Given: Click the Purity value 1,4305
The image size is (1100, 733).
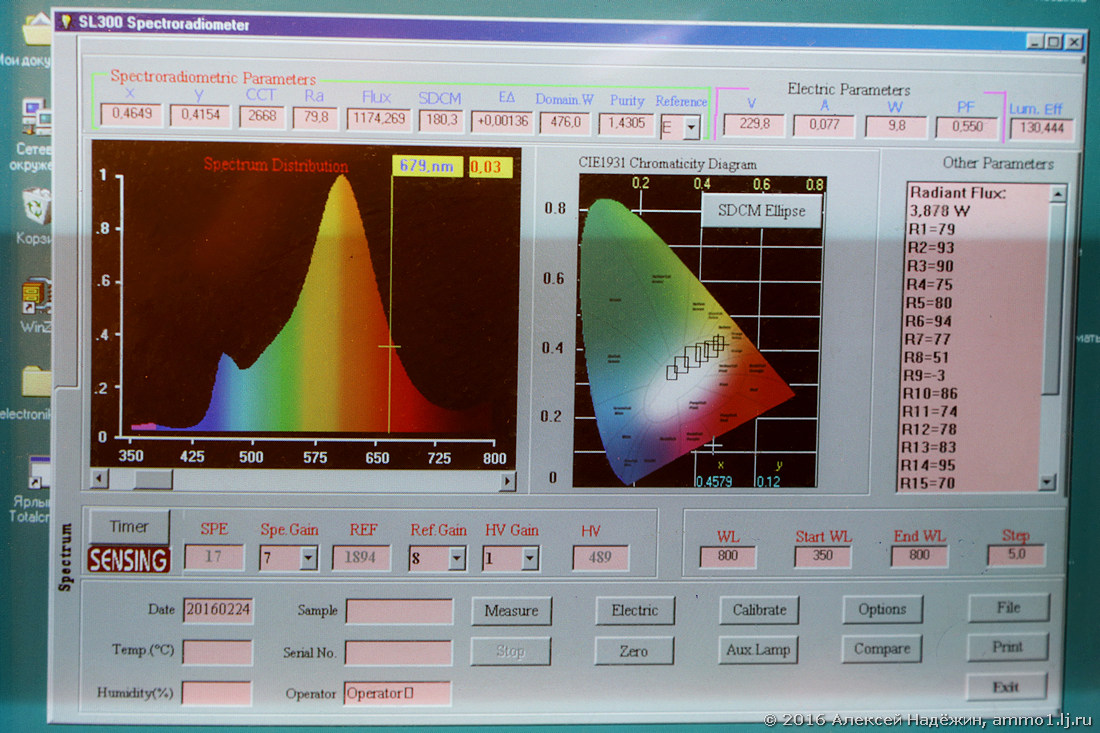Looking at the screenshot, I should (626, 123).
